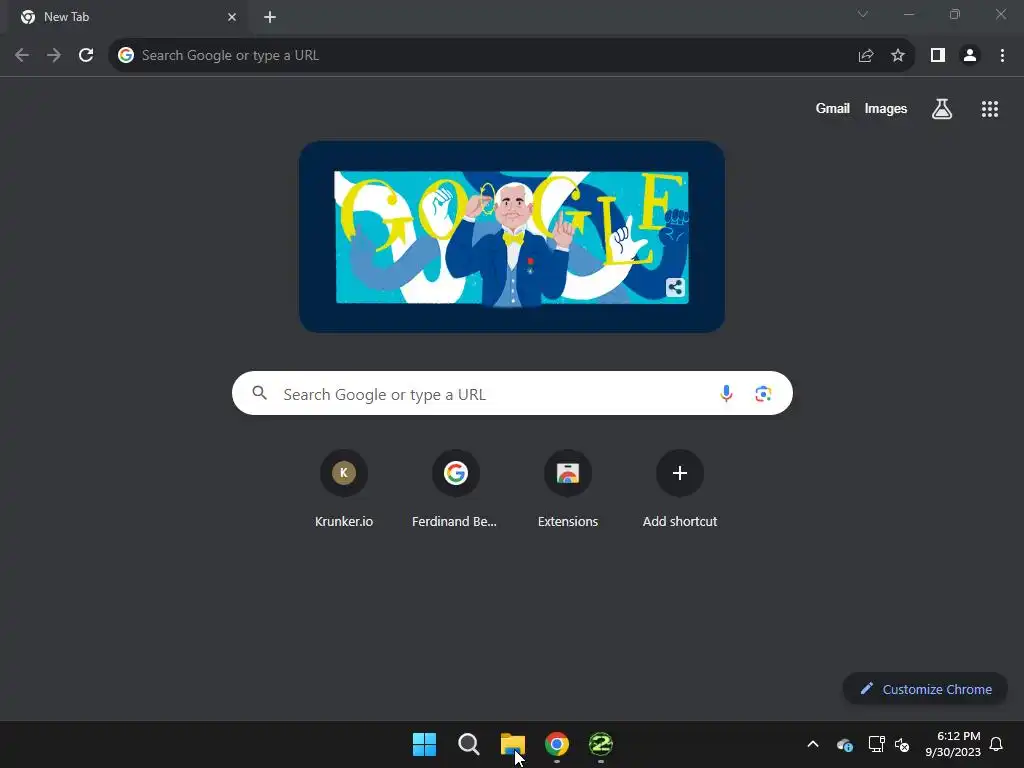This screenshot has height=768, width=1024.
Task: Open File Explorer from the taskbar
Action: coord(513,744)
